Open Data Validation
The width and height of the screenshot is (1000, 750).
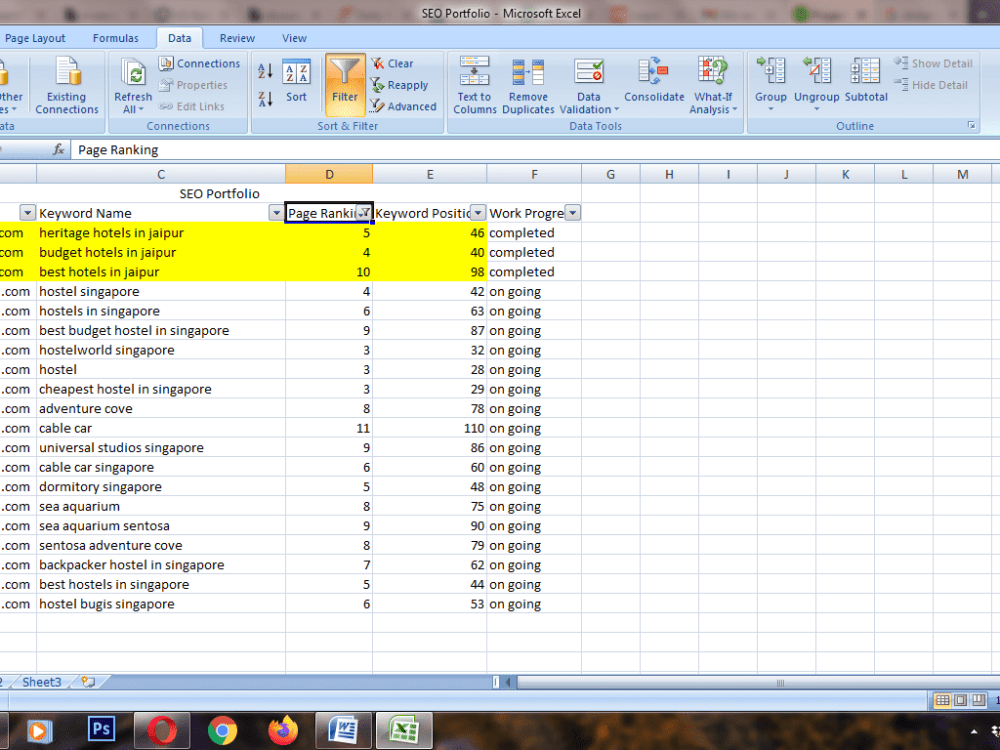coord(589,85)
